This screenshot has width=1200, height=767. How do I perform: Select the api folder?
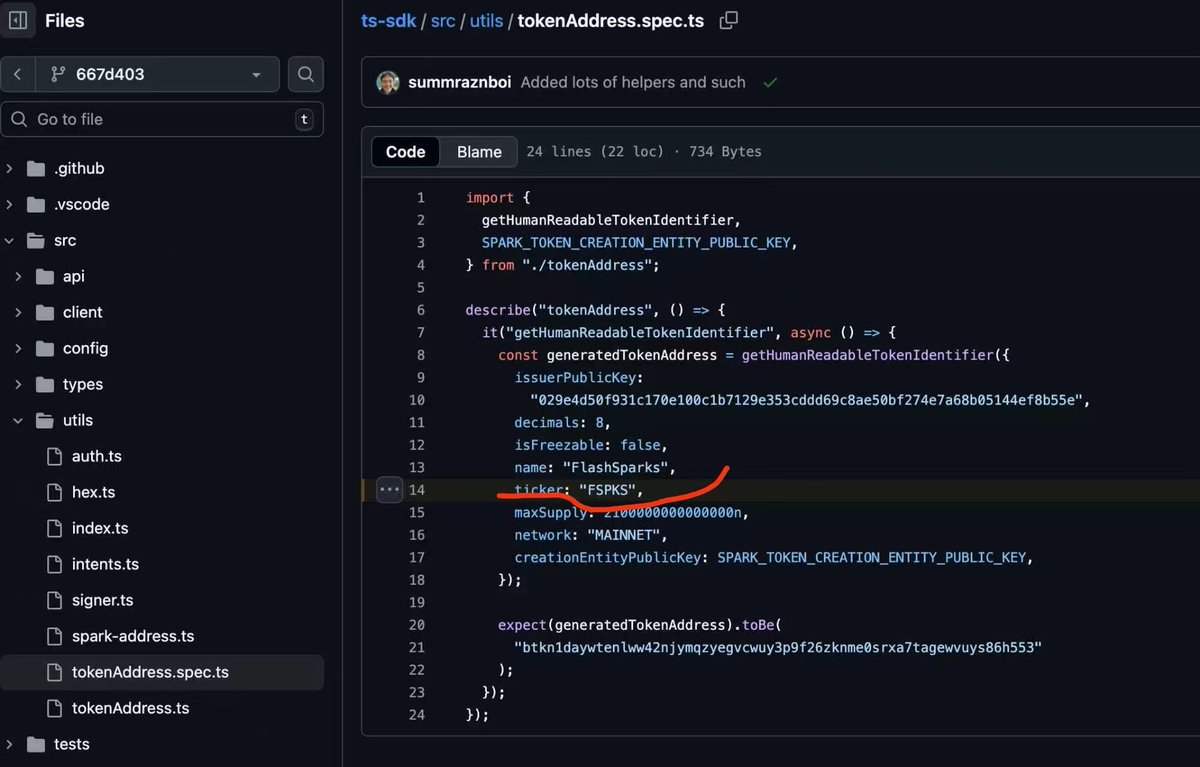click(x=74, y=277)
